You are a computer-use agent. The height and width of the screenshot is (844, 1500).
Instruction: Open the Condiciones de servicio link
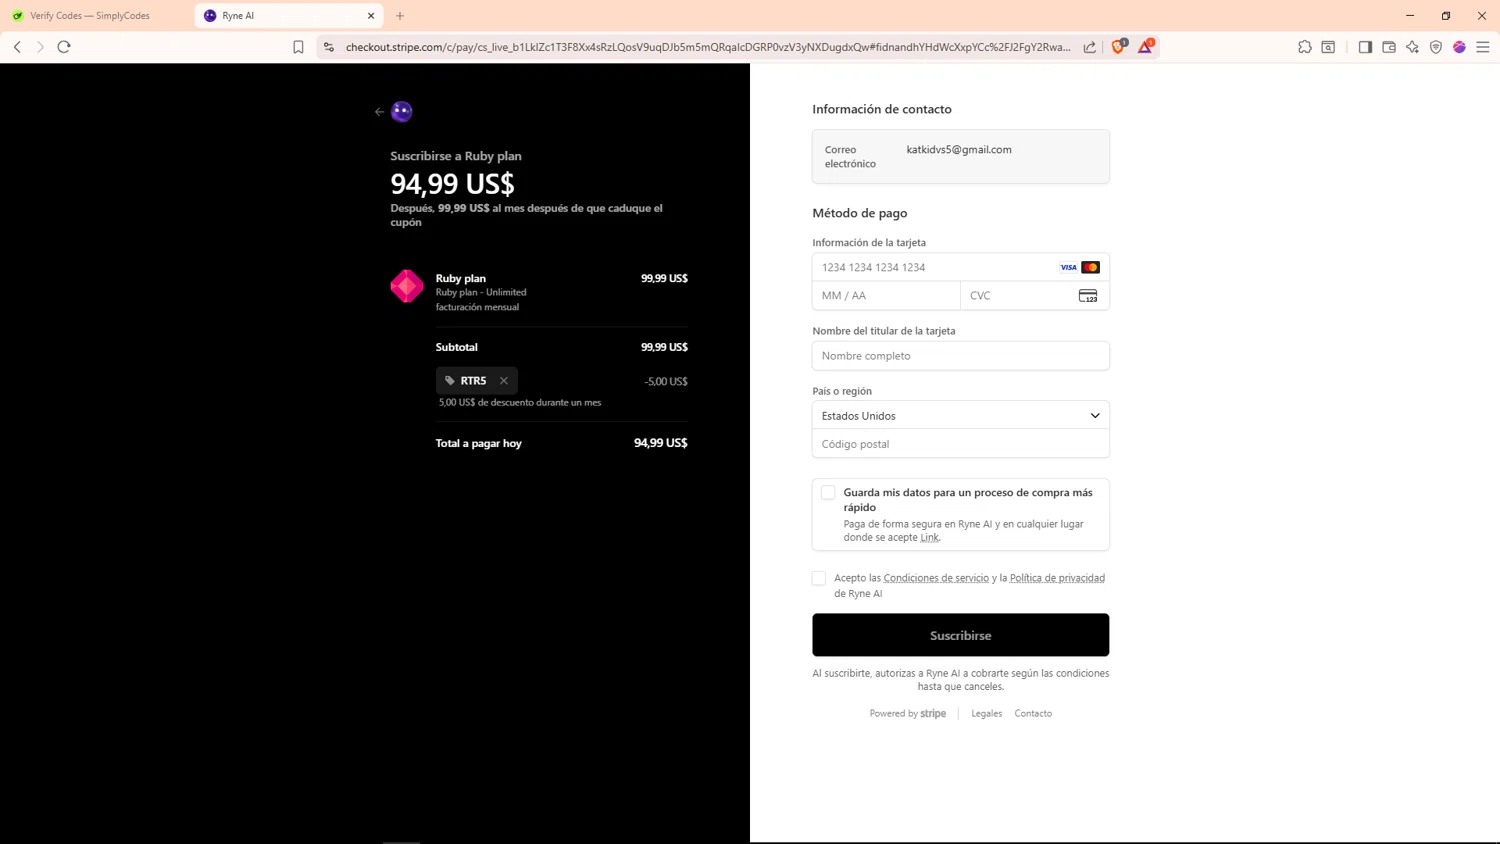coord(936,578)
